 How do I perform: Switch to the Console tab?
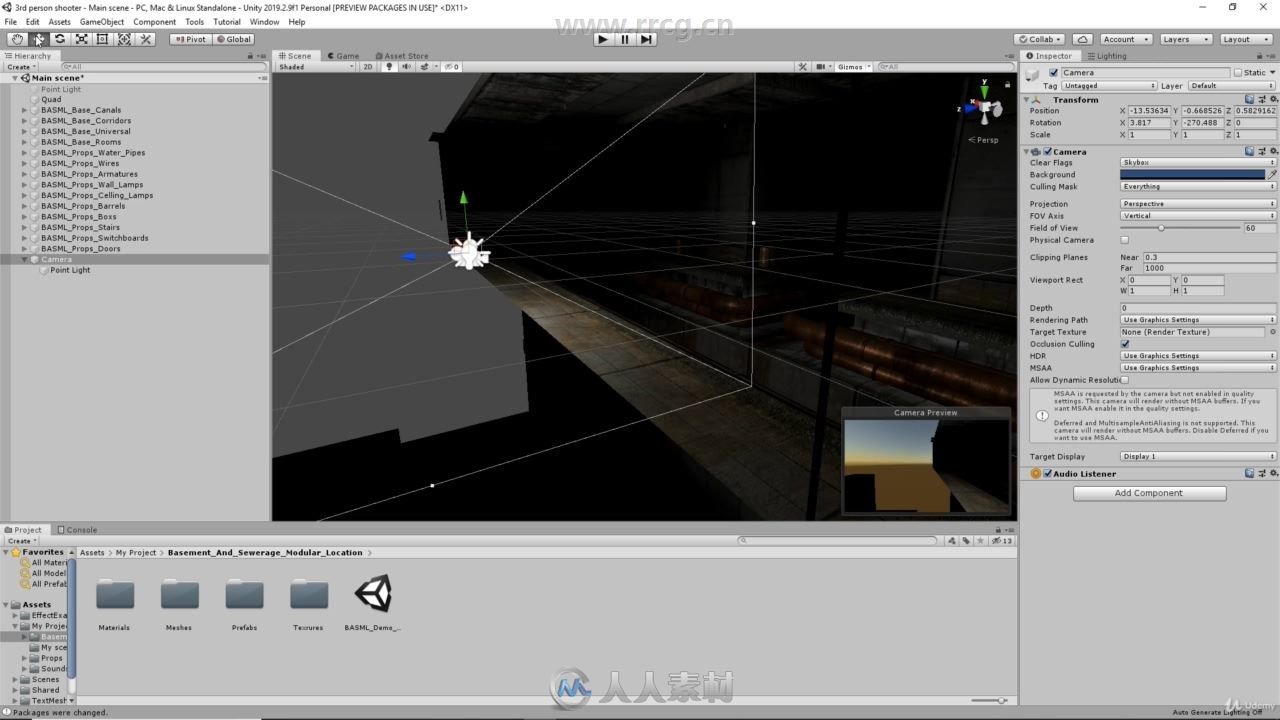[x=77, y=530]
